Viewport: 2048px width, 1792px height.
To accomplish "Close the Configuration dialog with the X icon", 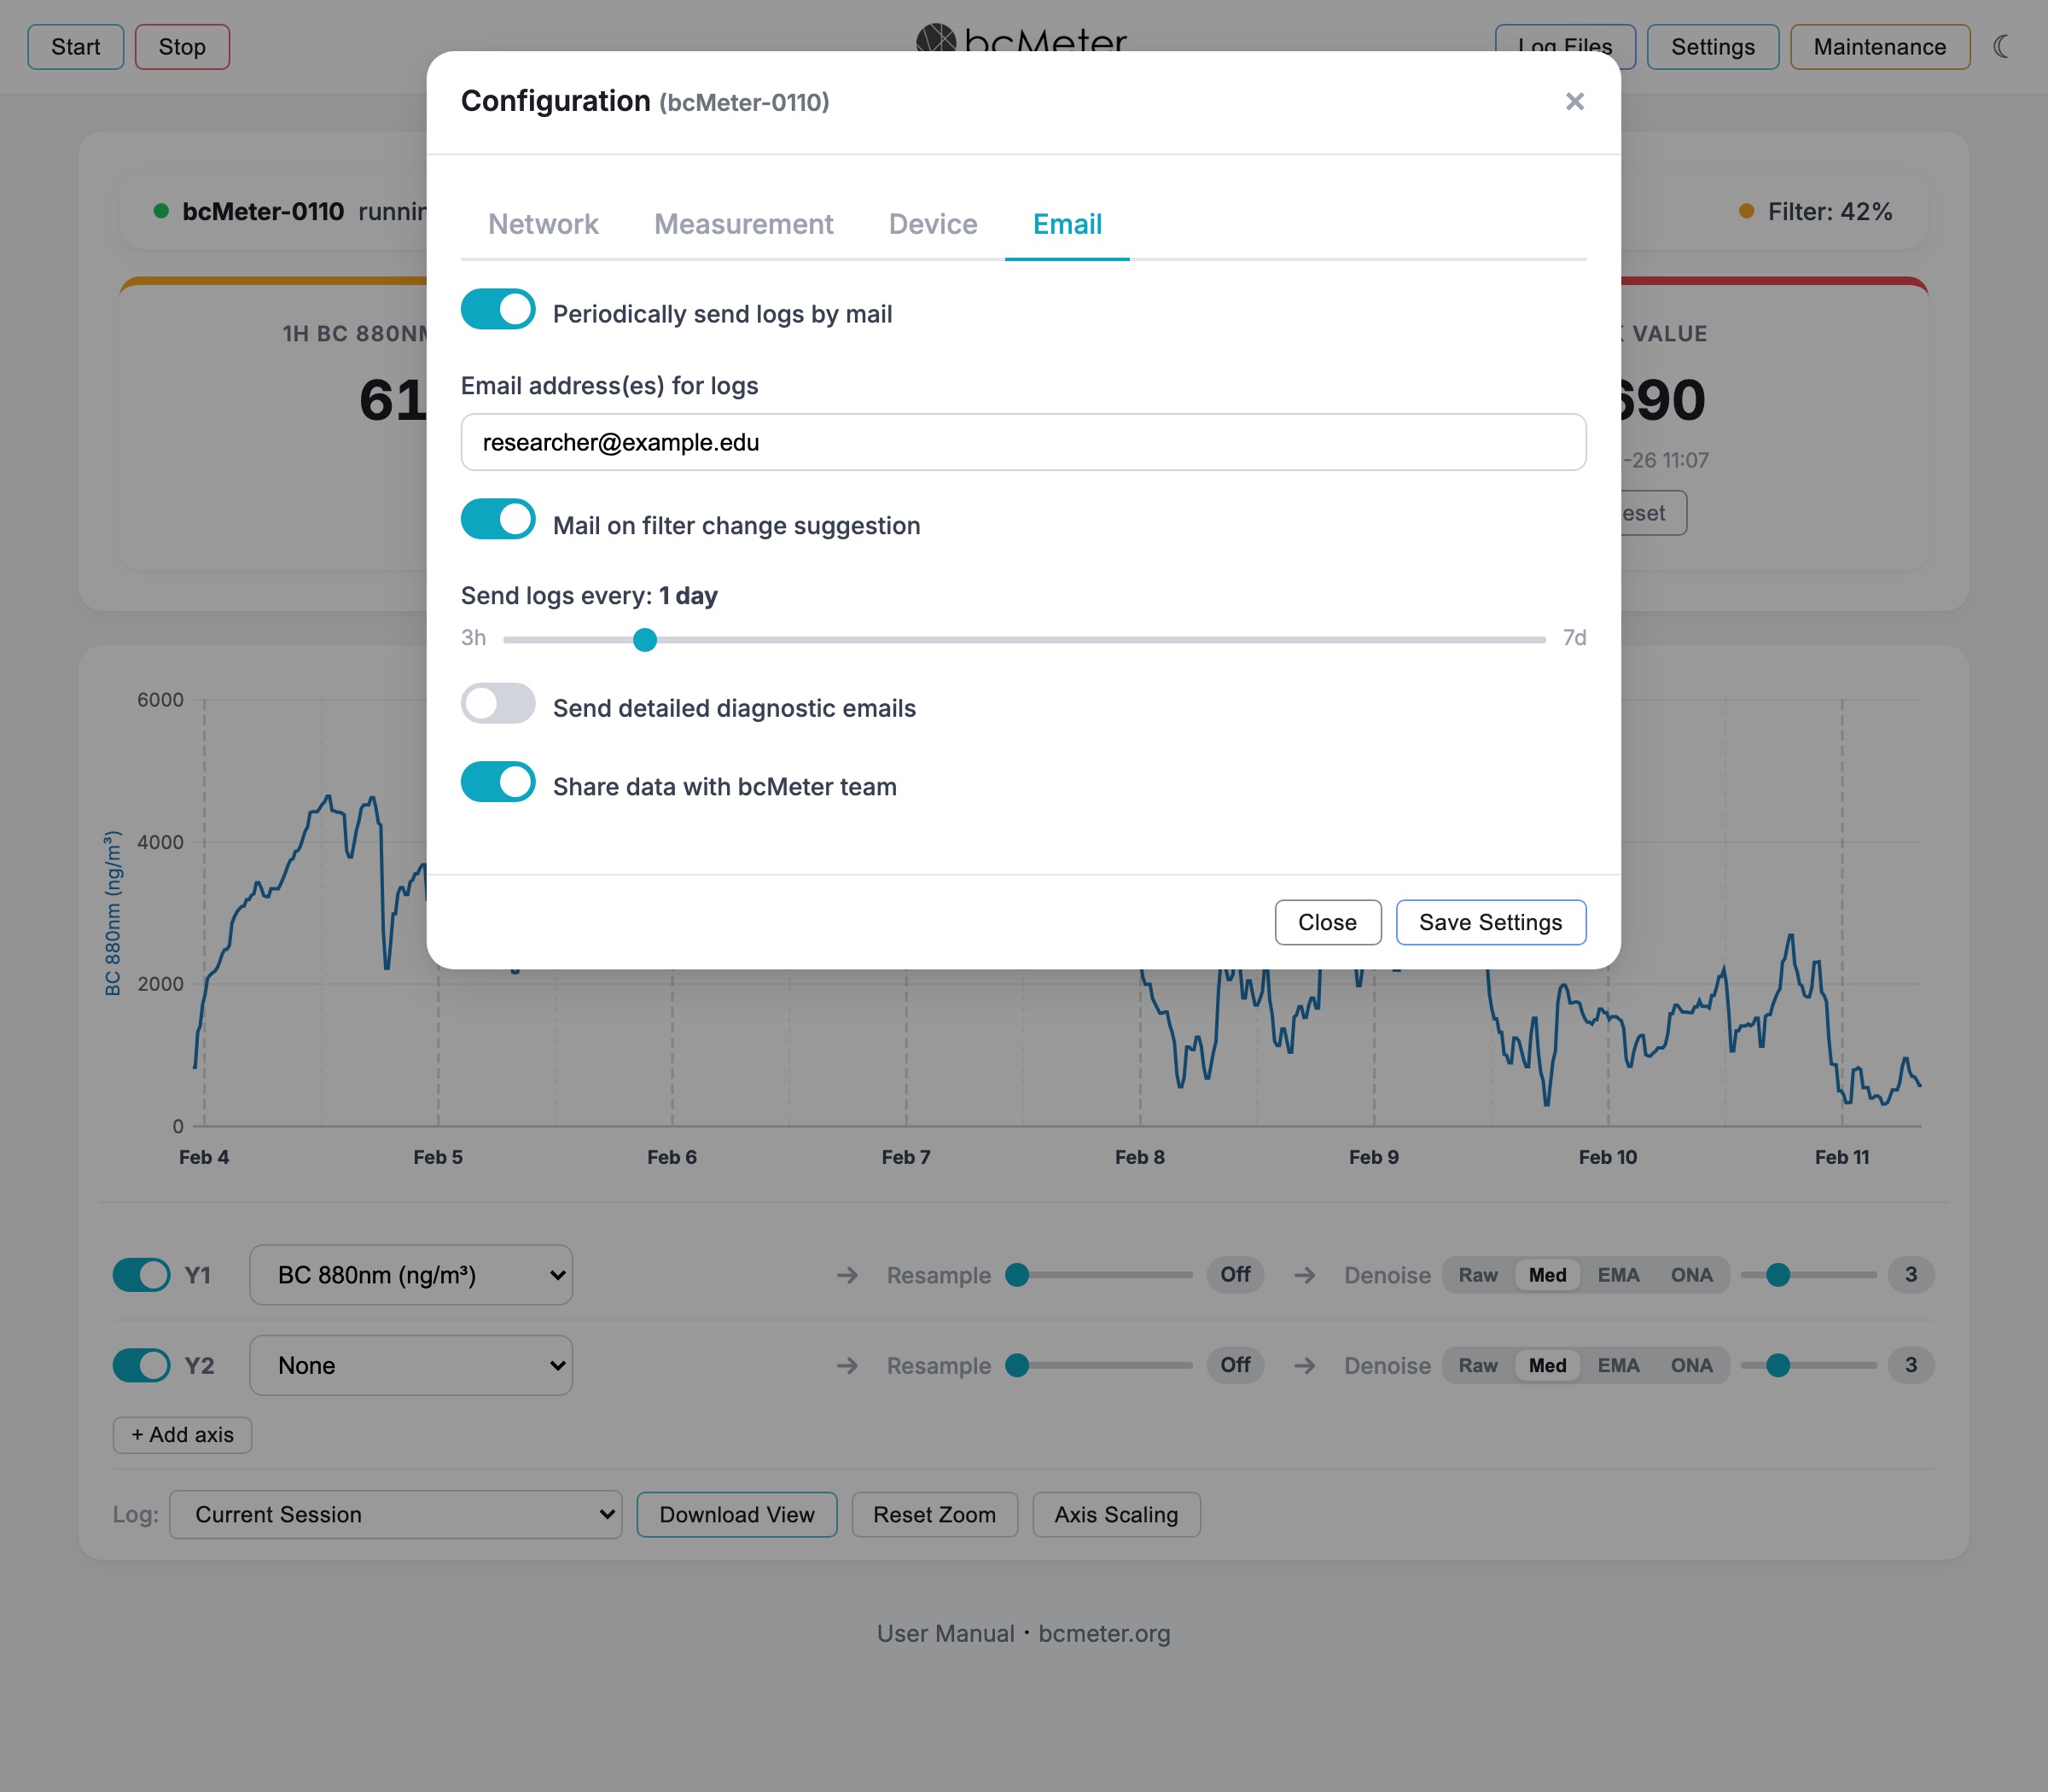I will click(x=1574, y=101).
